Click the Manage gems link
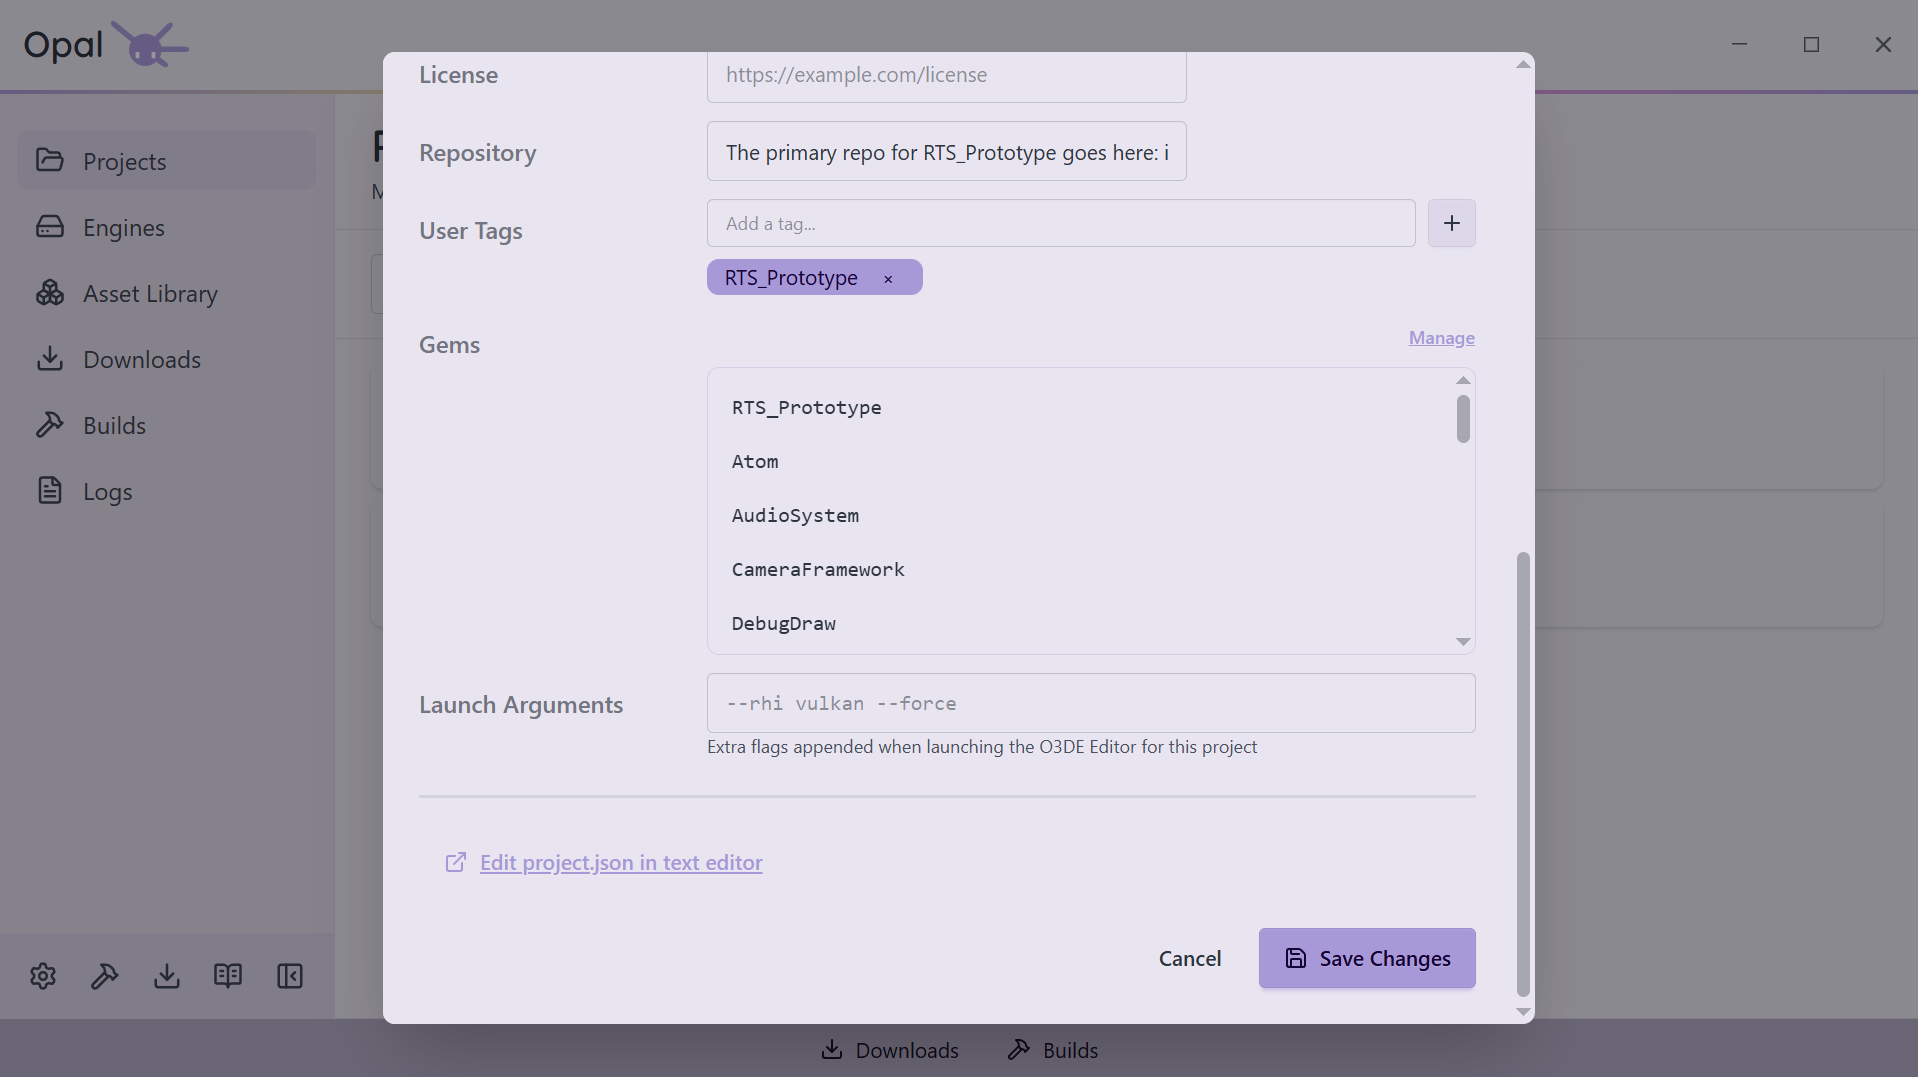The height and width of the screenshot is (1077, 1918). [x=1441, y=338]
